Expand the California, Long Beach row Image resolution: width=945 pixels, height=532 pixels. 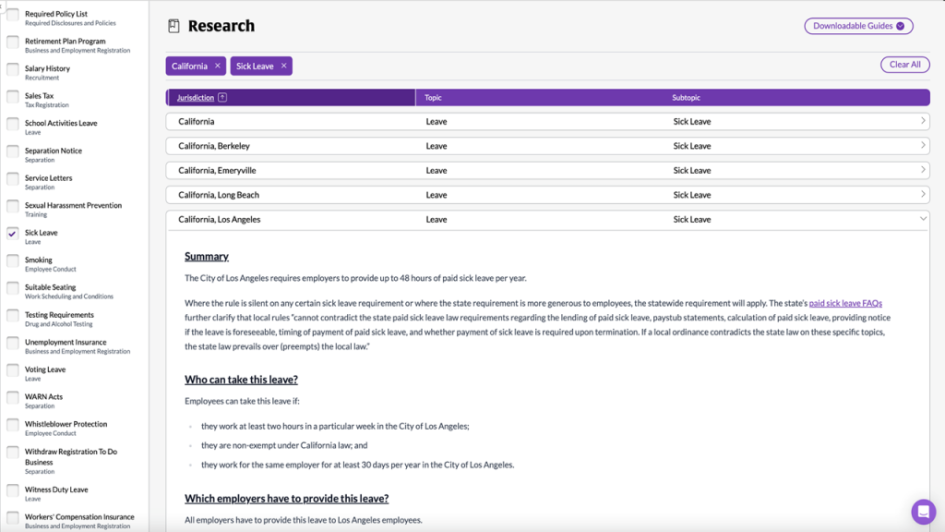547,195
